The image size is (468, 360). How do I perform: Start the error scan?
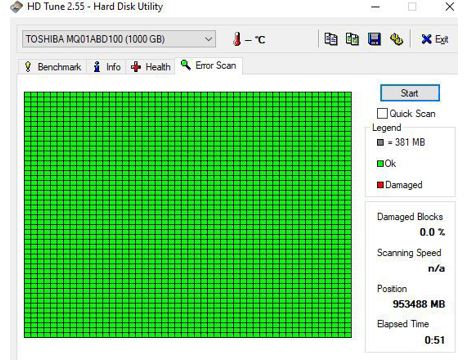point(410,93)
